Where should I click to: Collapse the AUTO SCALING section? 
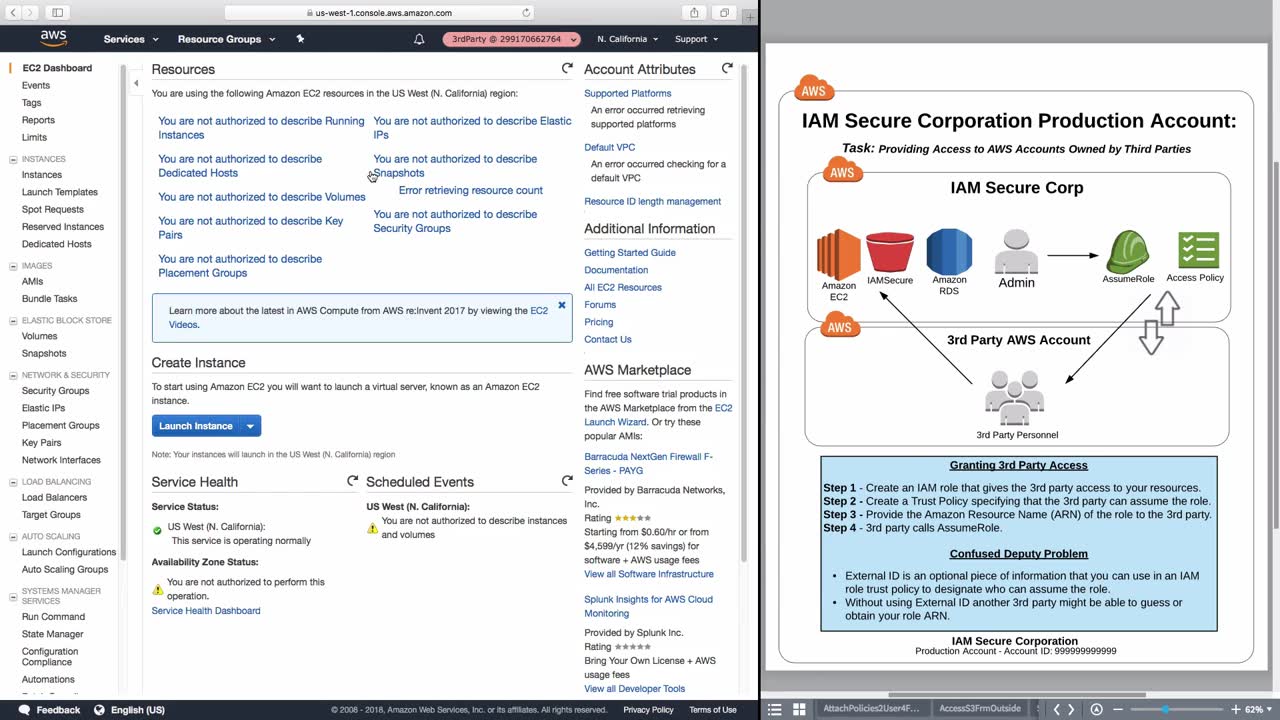(13, 537)
